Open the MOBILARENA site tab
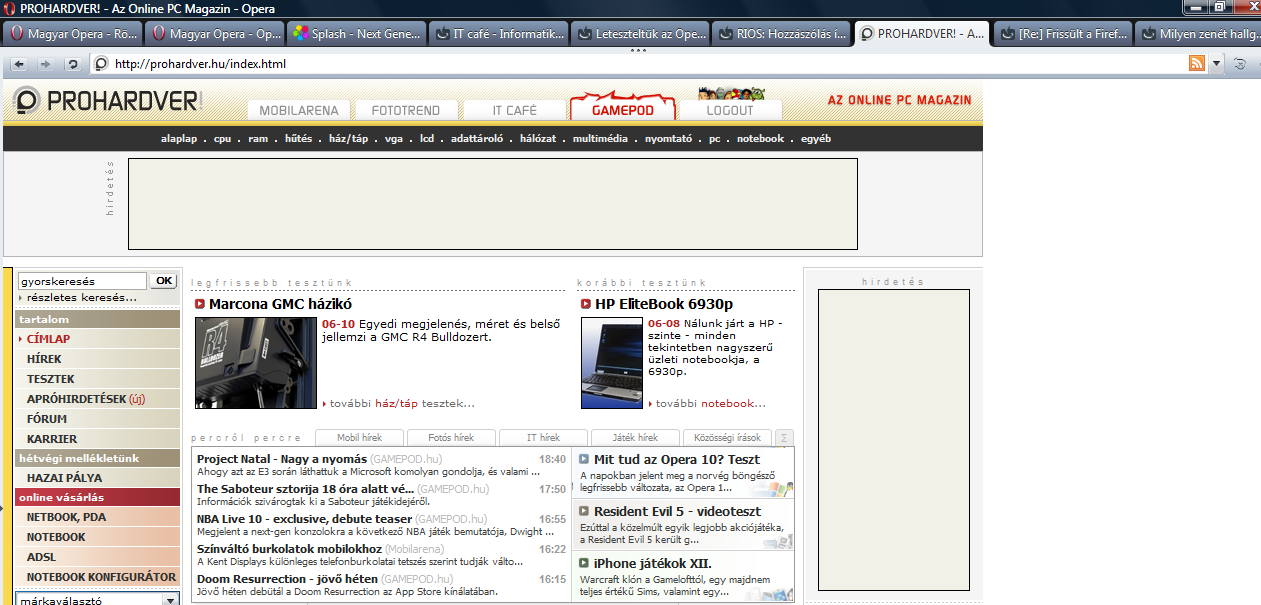 coord(299,110)
